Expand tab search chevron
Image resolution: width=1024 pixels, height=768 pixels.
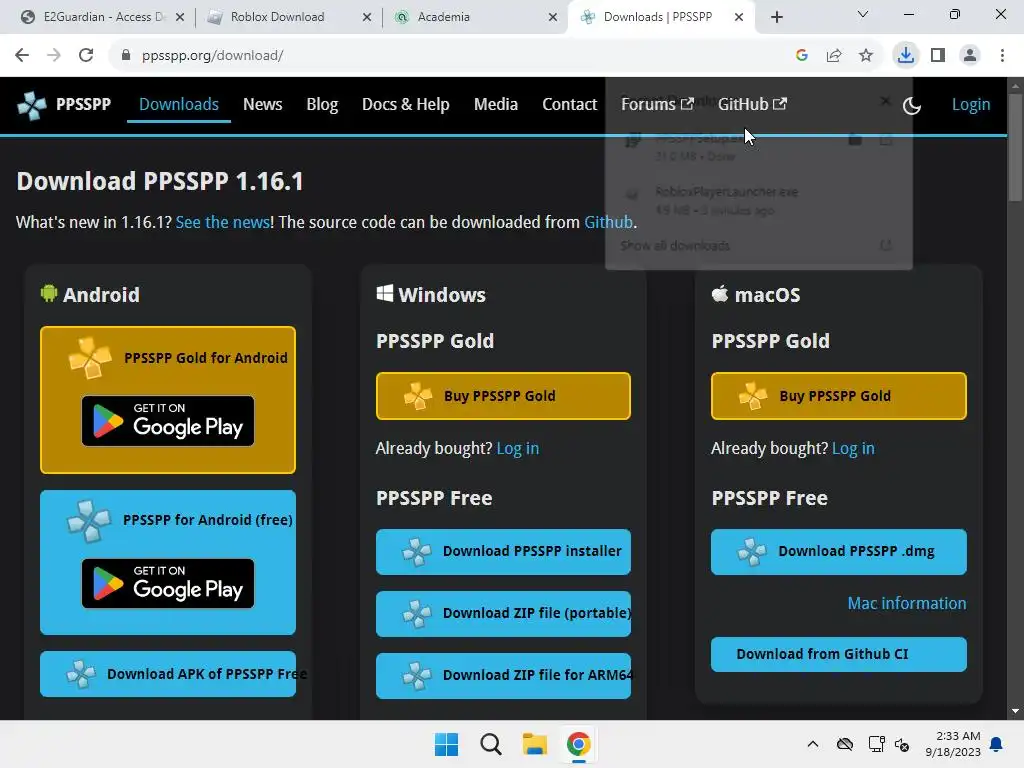tap(863, 14)
